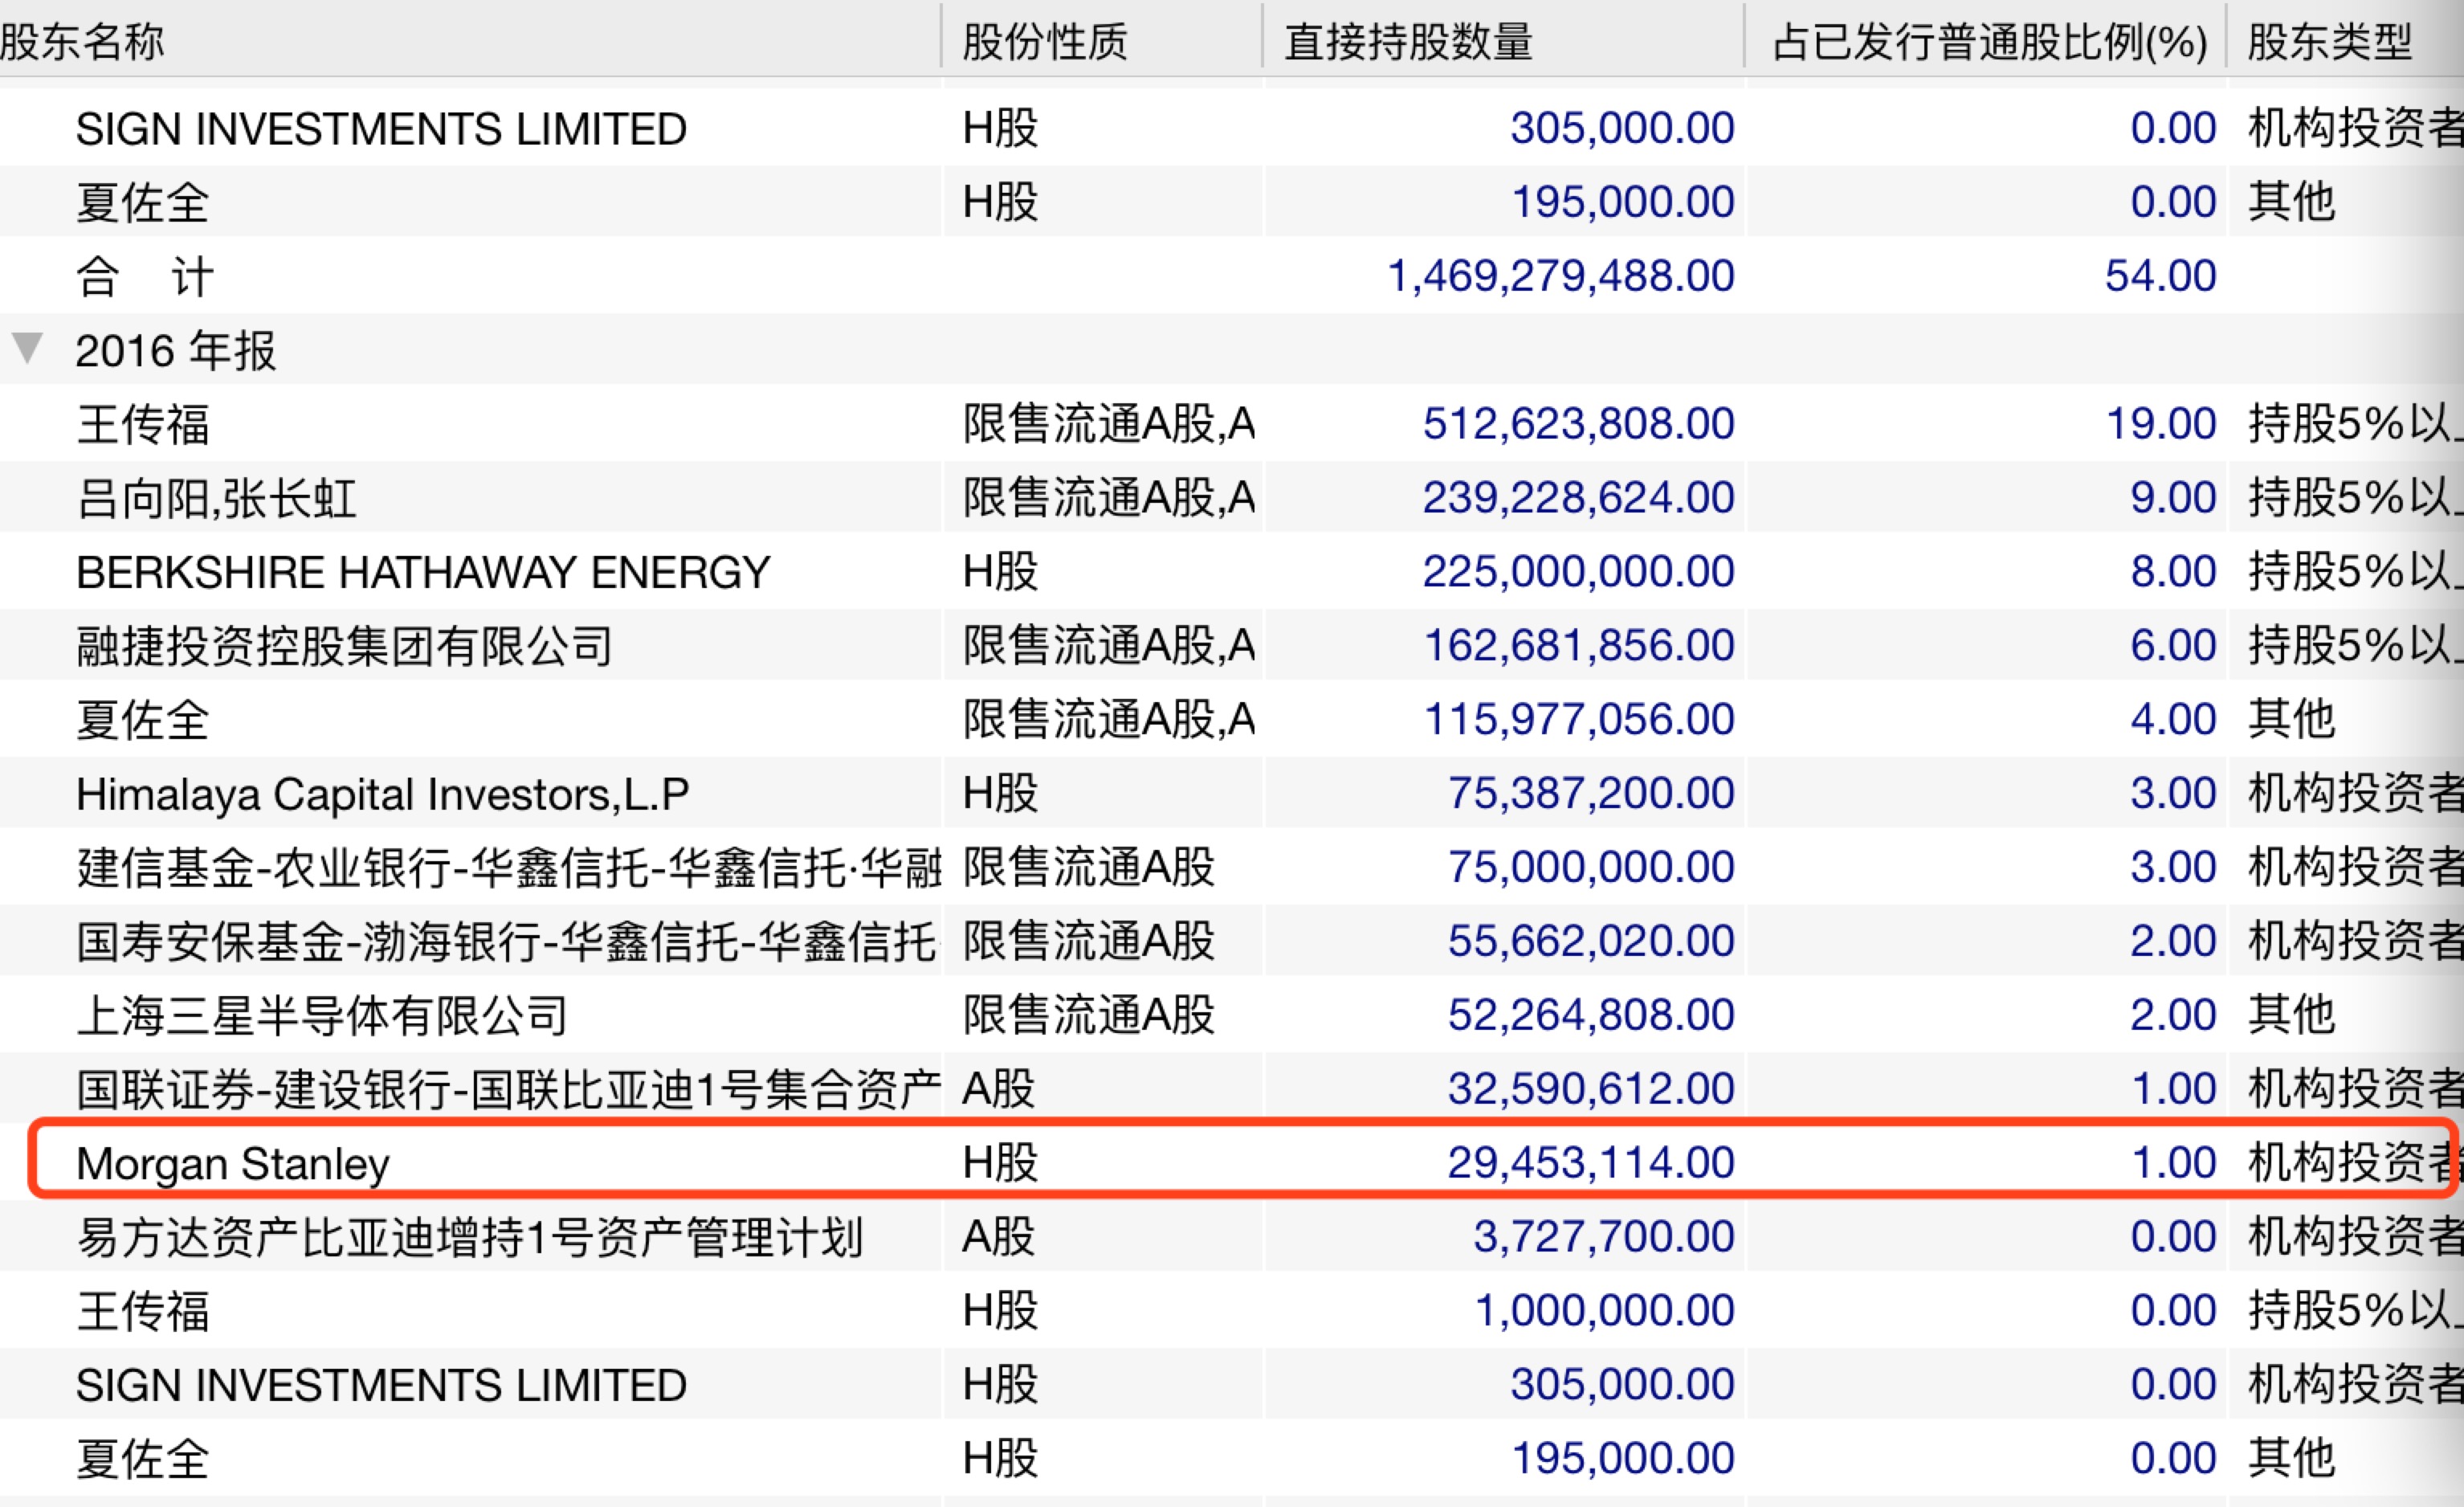The height and width of the screenshot is (1507, 2464).
Task: Sort by 股份性质 column header
Action: pos(1045,41)
